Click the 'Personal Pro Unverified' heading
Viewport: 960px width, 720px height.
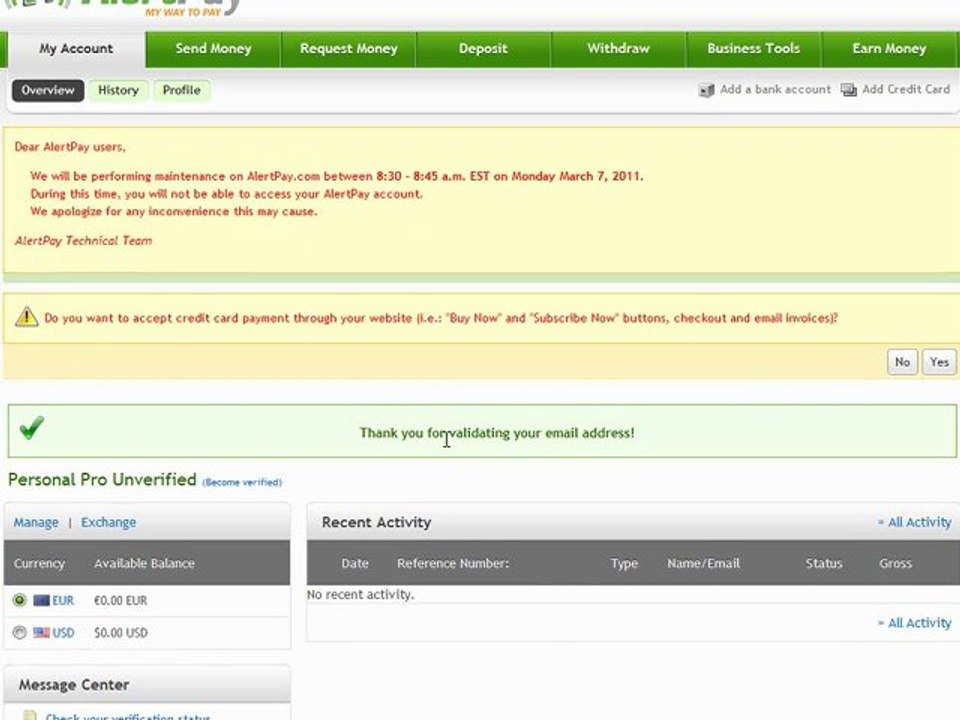click(102, 479)
